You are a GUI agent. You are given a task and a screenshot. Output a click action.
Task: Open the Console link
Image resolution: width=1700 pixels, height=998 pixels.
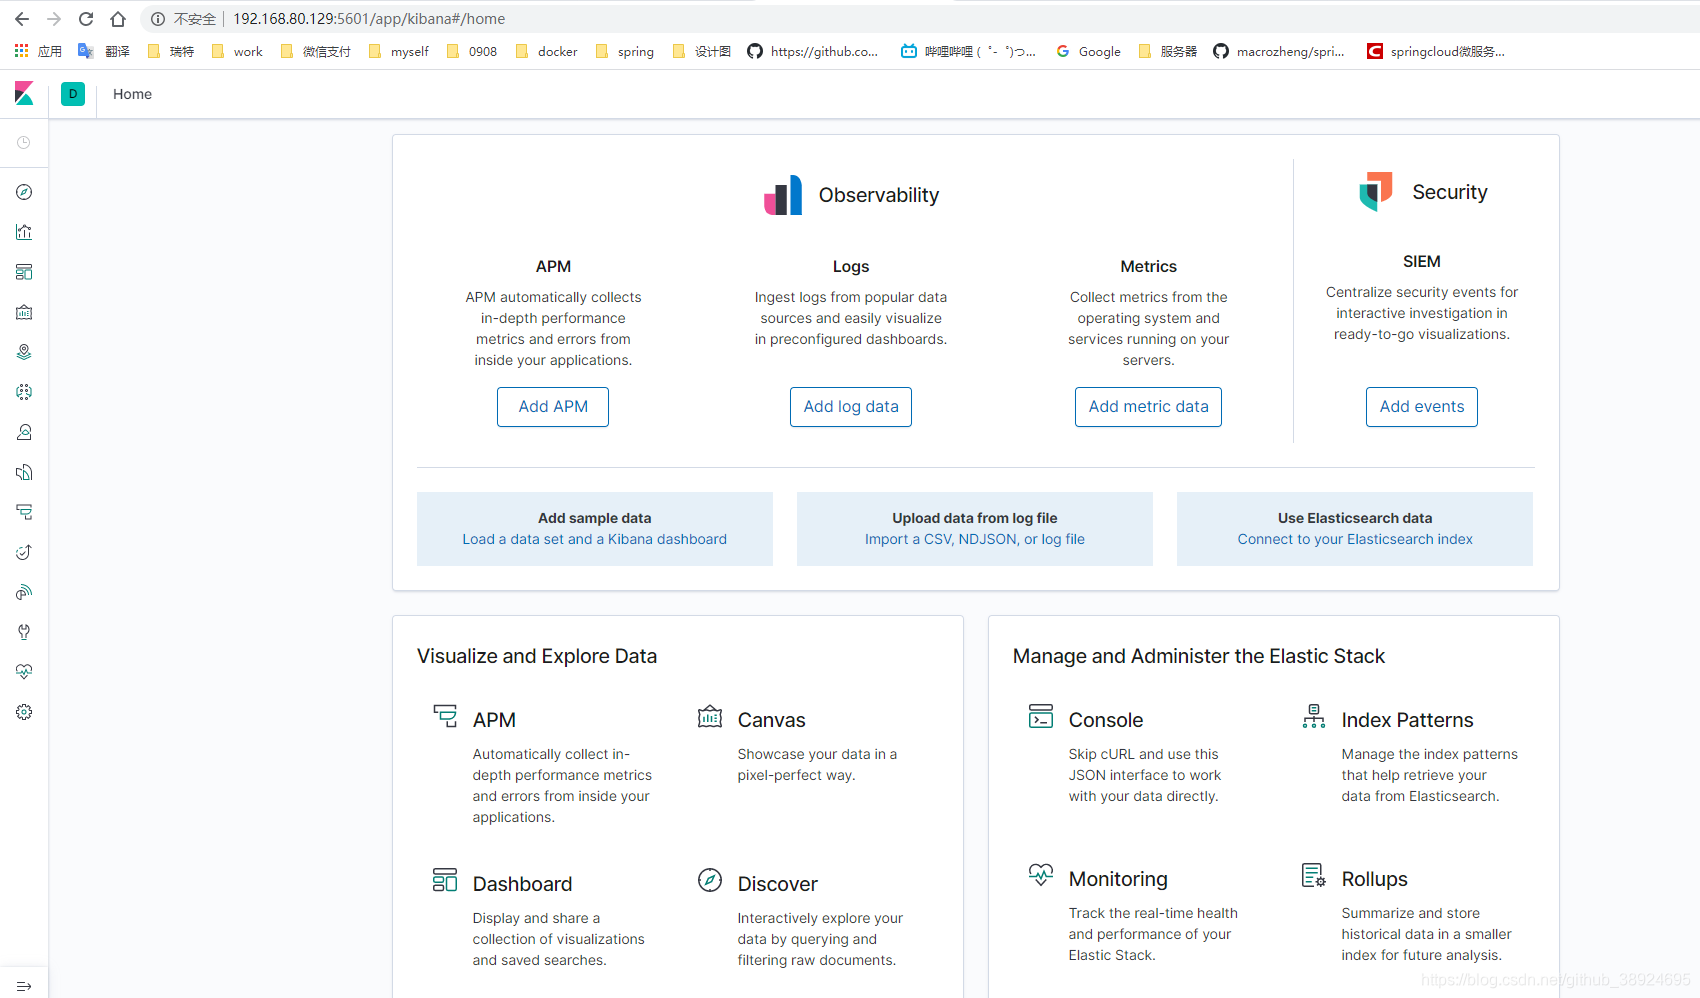(x=1105, y=720)
